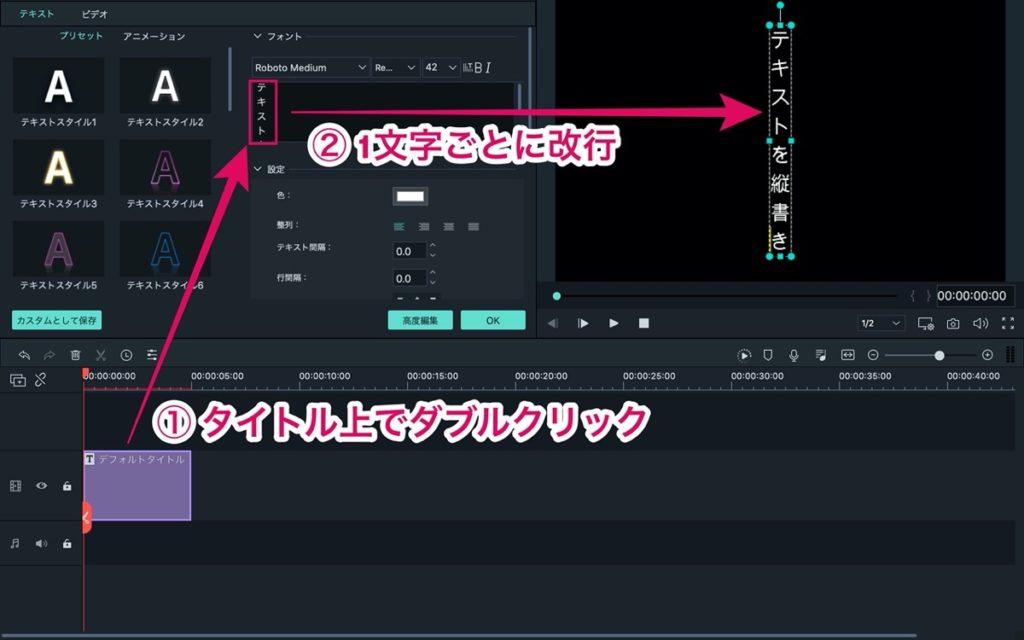The height and width of the screenshot is (640, 1024).
Task: Enter fullscreen preview mode
Action: (x=1008, y=323)
